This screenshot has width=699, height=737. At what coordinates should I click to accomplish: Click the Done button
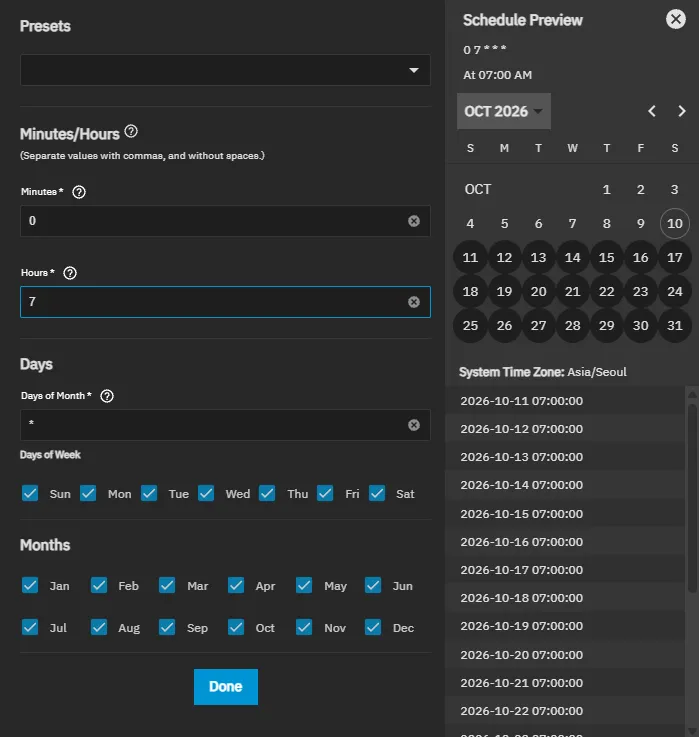(x=226, y=687)
